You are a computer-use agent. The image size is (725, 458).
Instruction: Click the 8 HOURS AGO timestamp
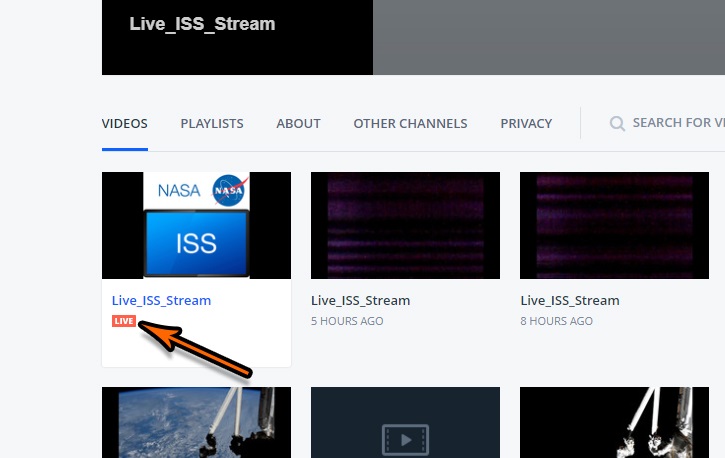pos(557,321)
